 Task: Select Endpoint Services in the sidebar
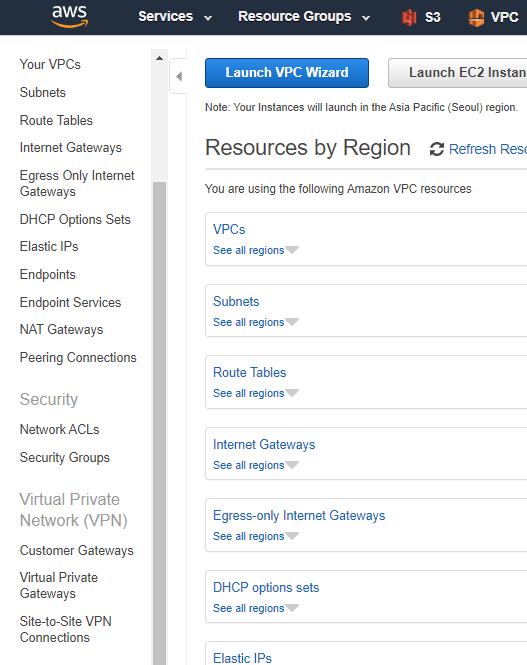click(70, 302)
